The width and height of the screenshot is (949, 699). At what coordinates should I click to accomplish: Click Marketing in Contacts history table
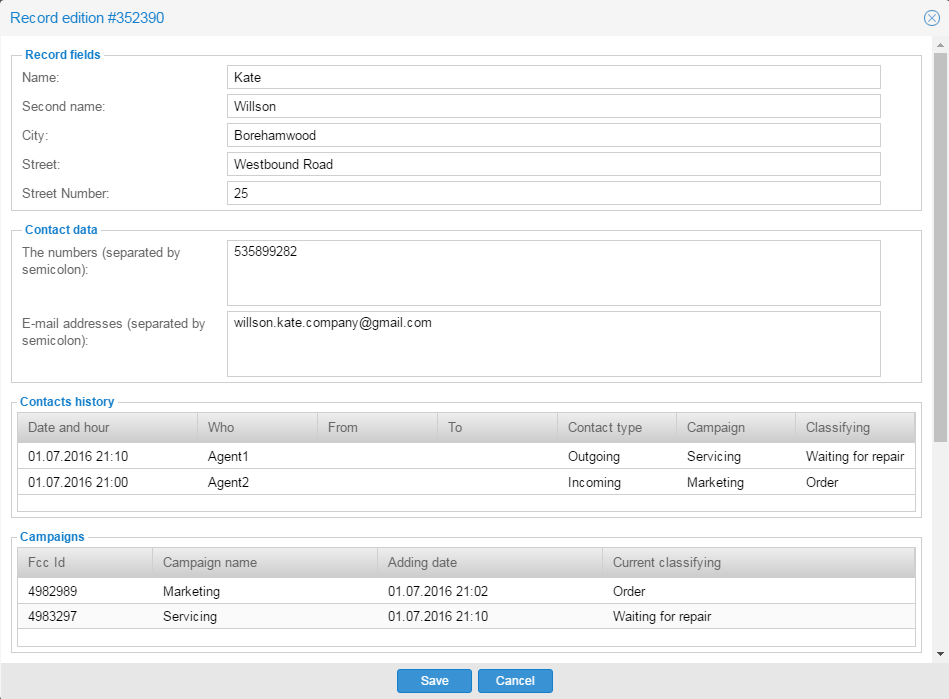pyautogui.click(x=715, y=482)
